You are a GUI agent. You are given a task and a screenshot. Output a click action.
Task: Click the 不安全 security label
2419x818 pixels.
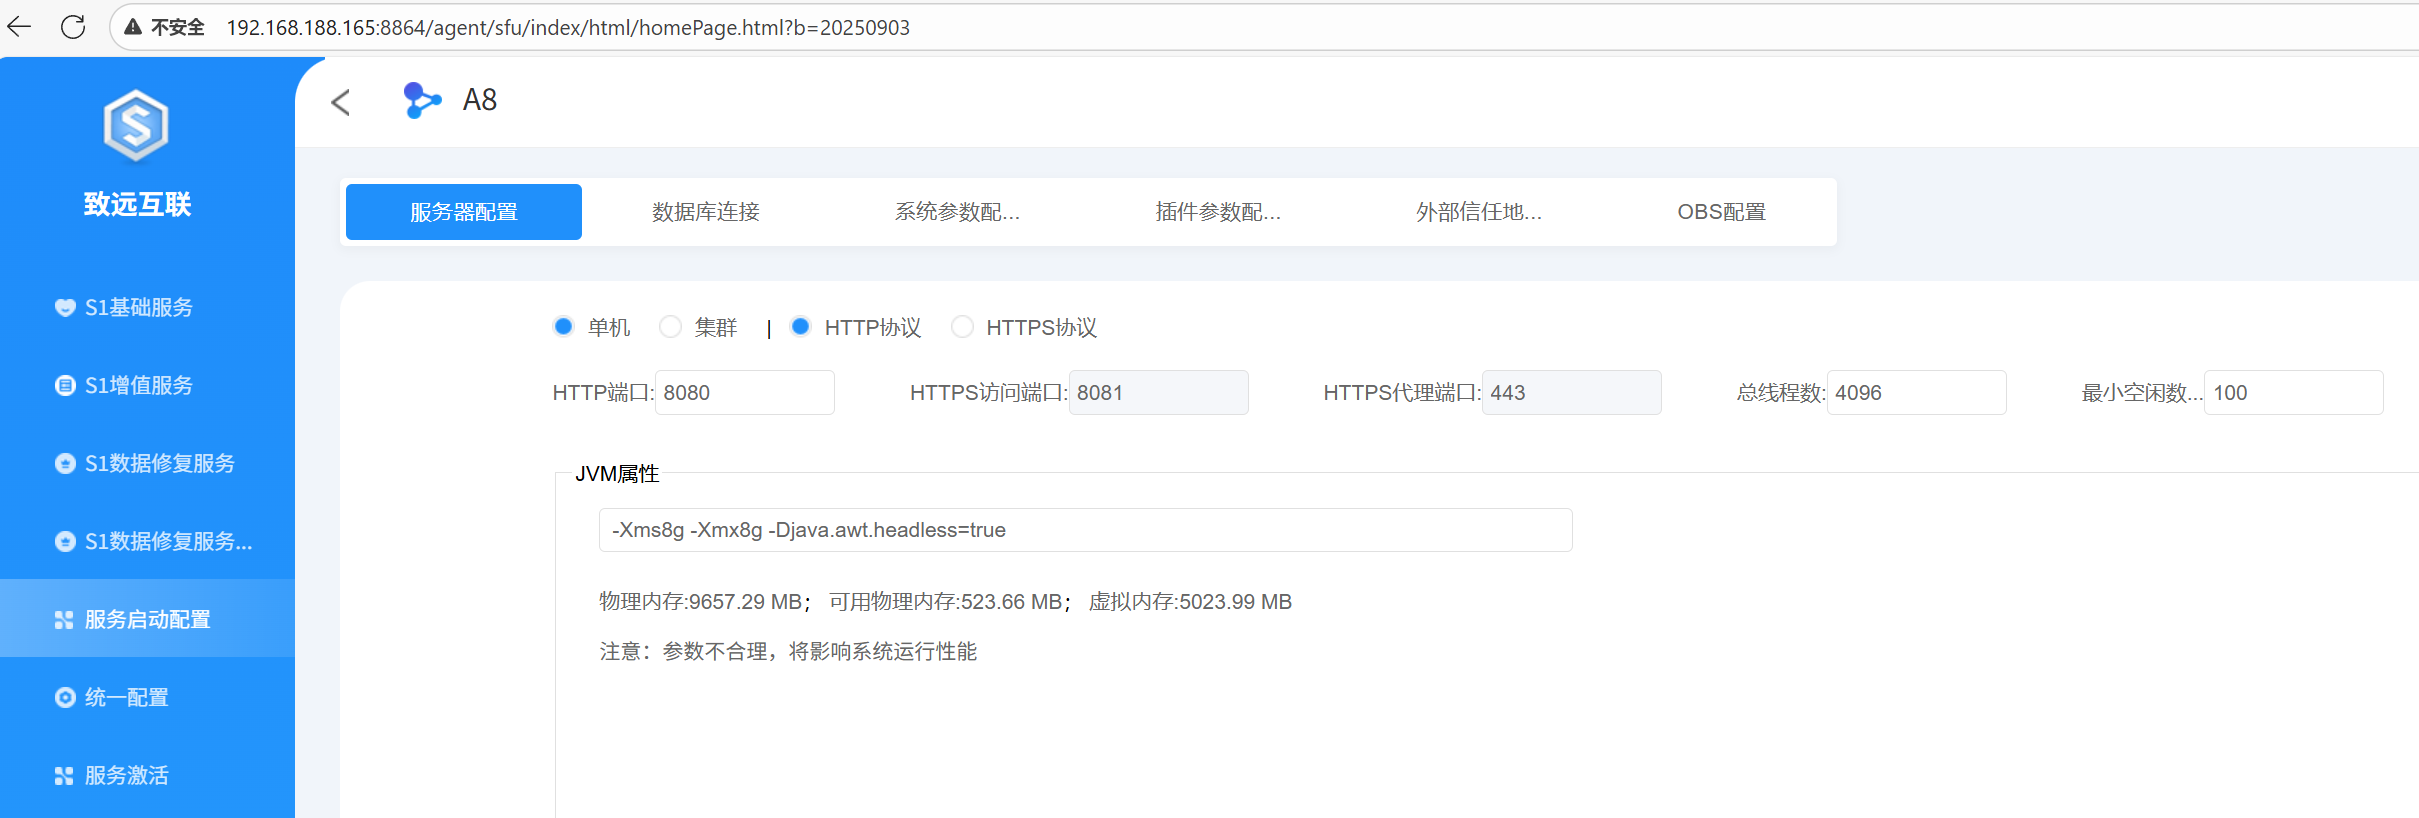pyautogui.click(x=178, y=28)
